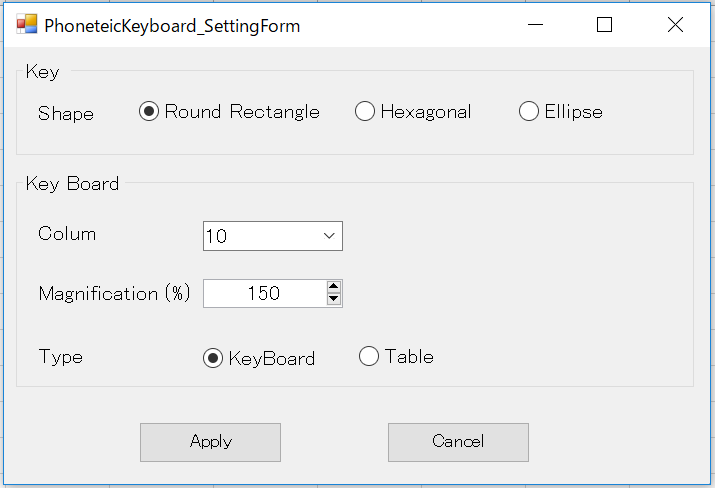Image resolution: width=715 pixels, height=488 pixels.
Task: Close the PhoneteicKeyboard_SettingForm window
Action: point(675,25)
